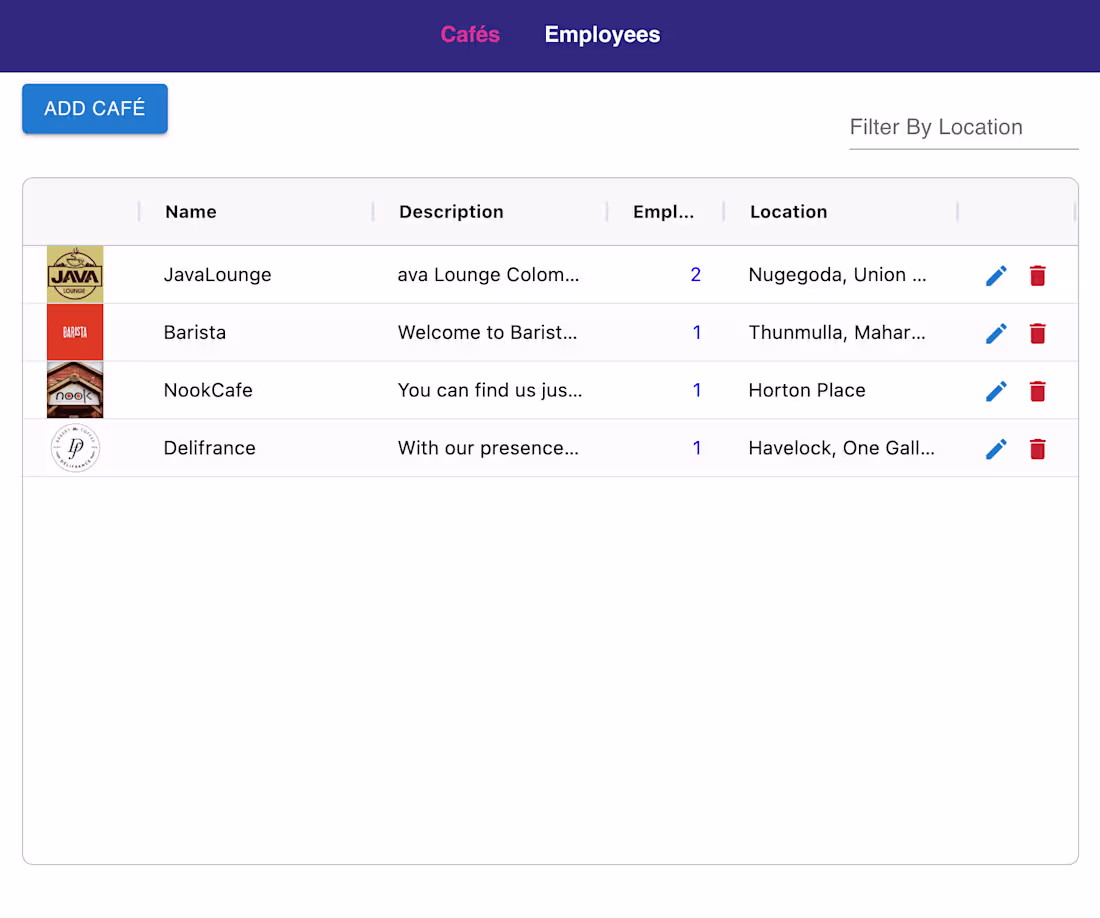Click the Description column header
The image size is (1100, 918).
451,212
